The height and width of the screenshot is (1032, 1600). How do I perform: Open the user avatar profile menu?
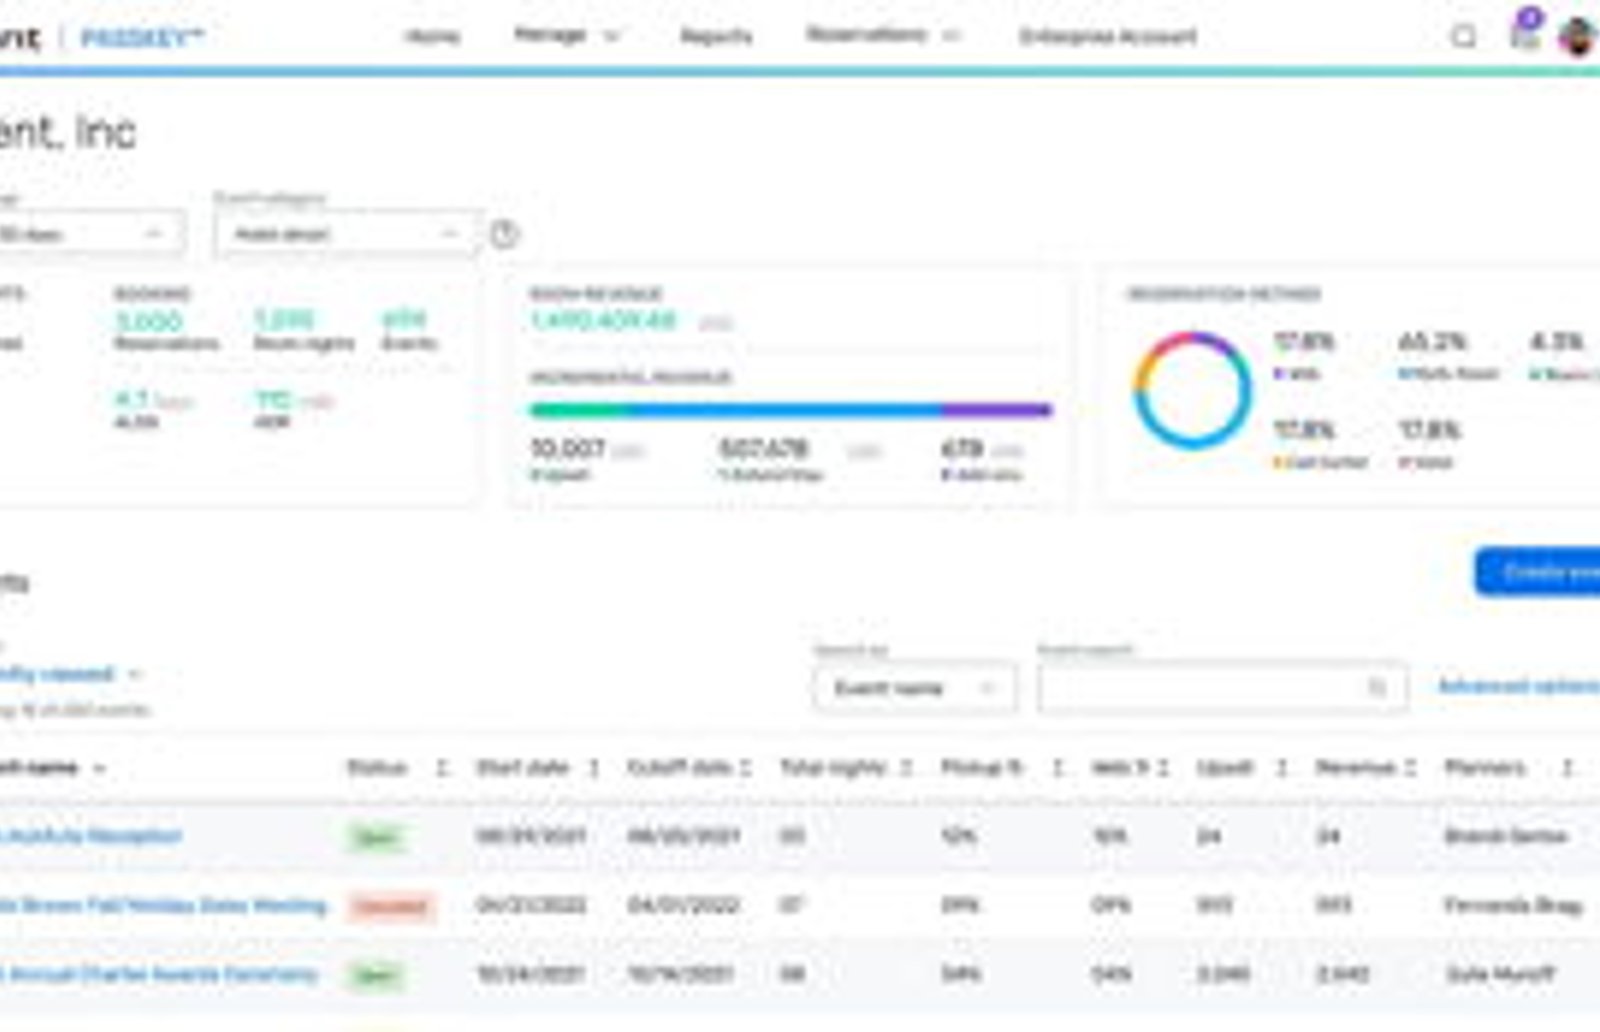click(x=1577, y=38)
